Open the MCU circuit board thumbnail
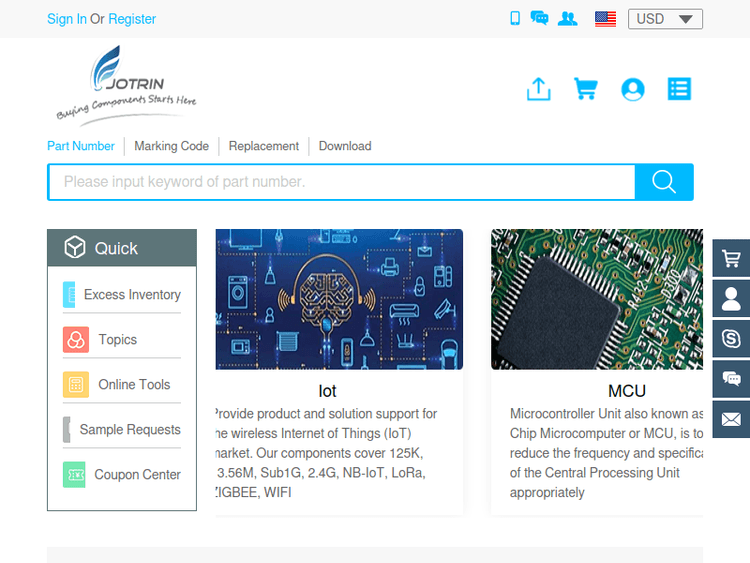The width and height of the screenshot is (750, 563). pos(596,299)
